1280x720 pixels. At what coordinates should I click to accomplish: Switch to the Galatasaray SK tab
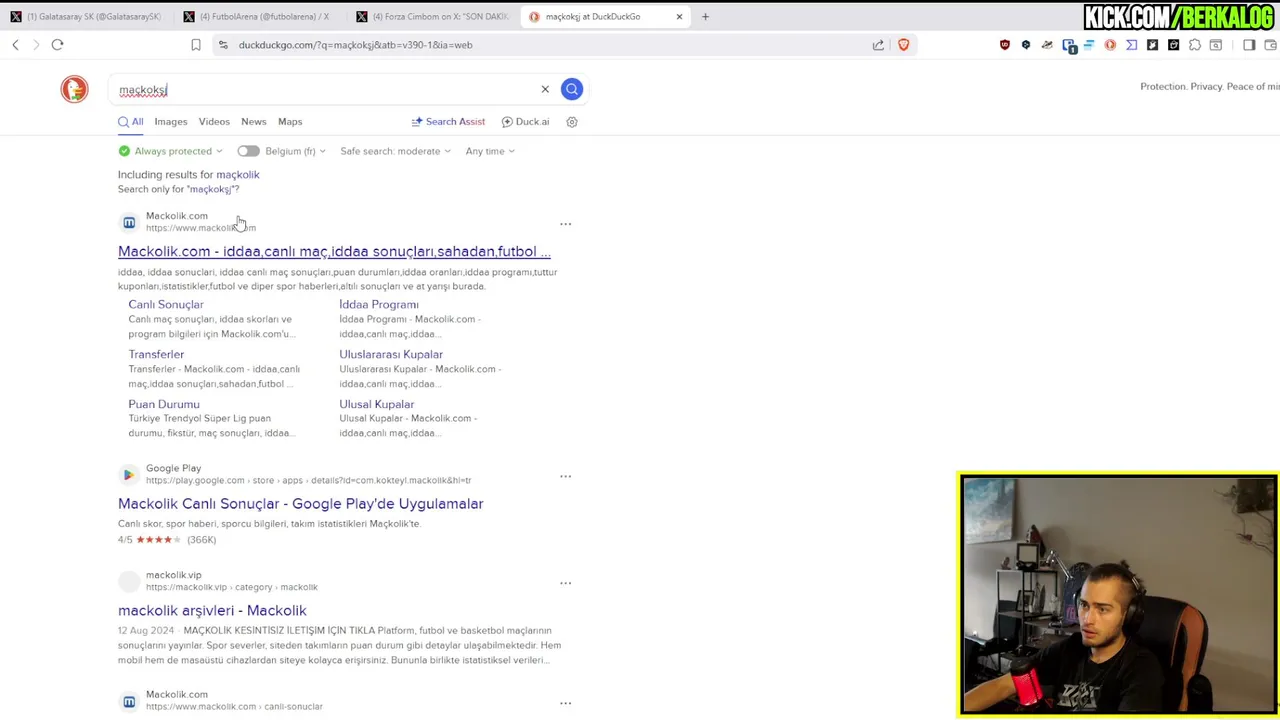86,16
